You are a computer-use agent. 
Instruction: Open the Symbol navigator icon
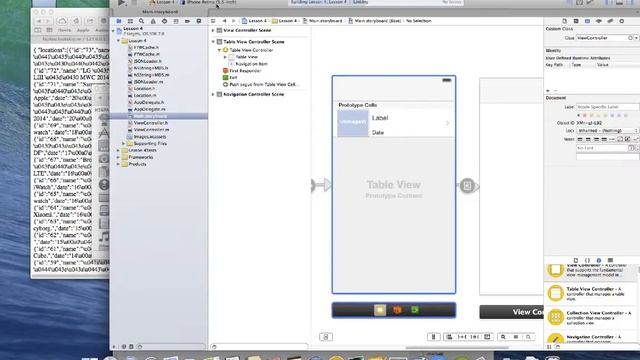pyautogui.click(x=130, y=21)
